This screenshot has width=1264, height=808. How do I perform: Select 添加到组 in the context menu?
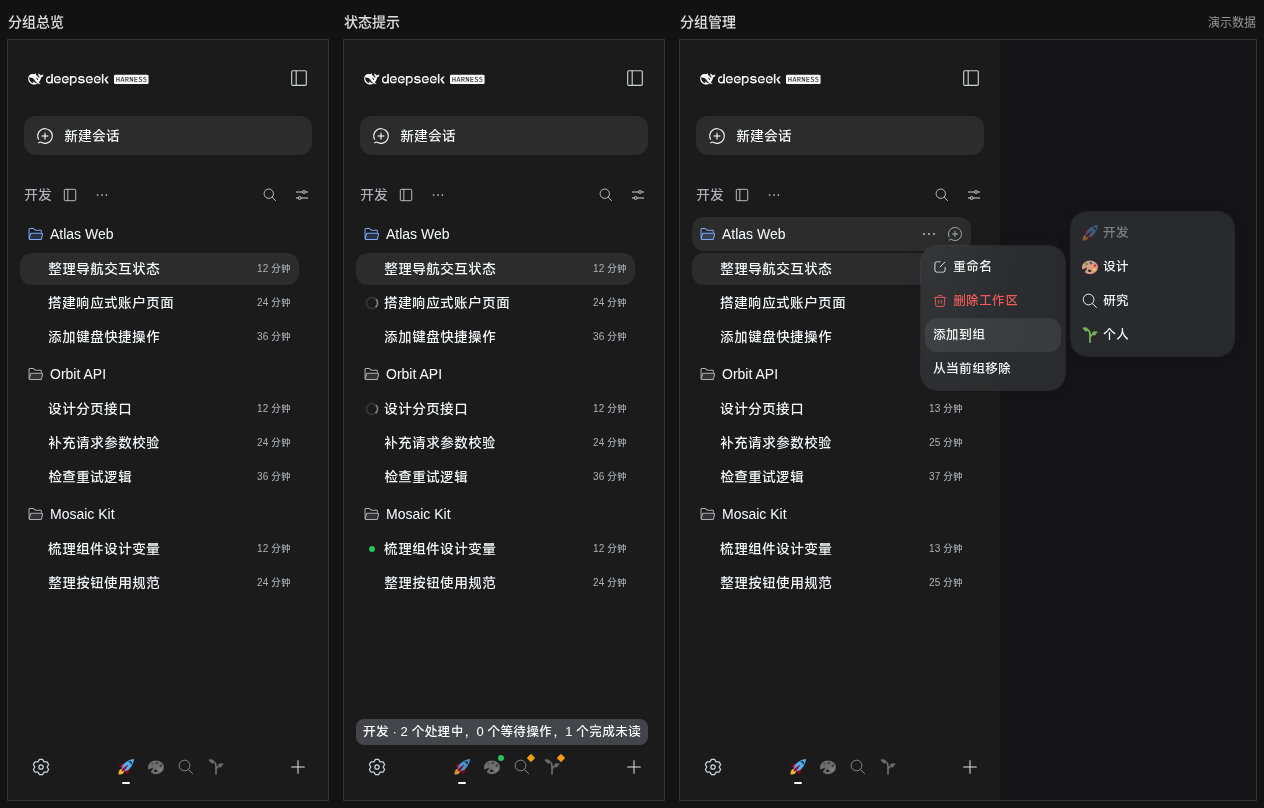tap(993, 335)
